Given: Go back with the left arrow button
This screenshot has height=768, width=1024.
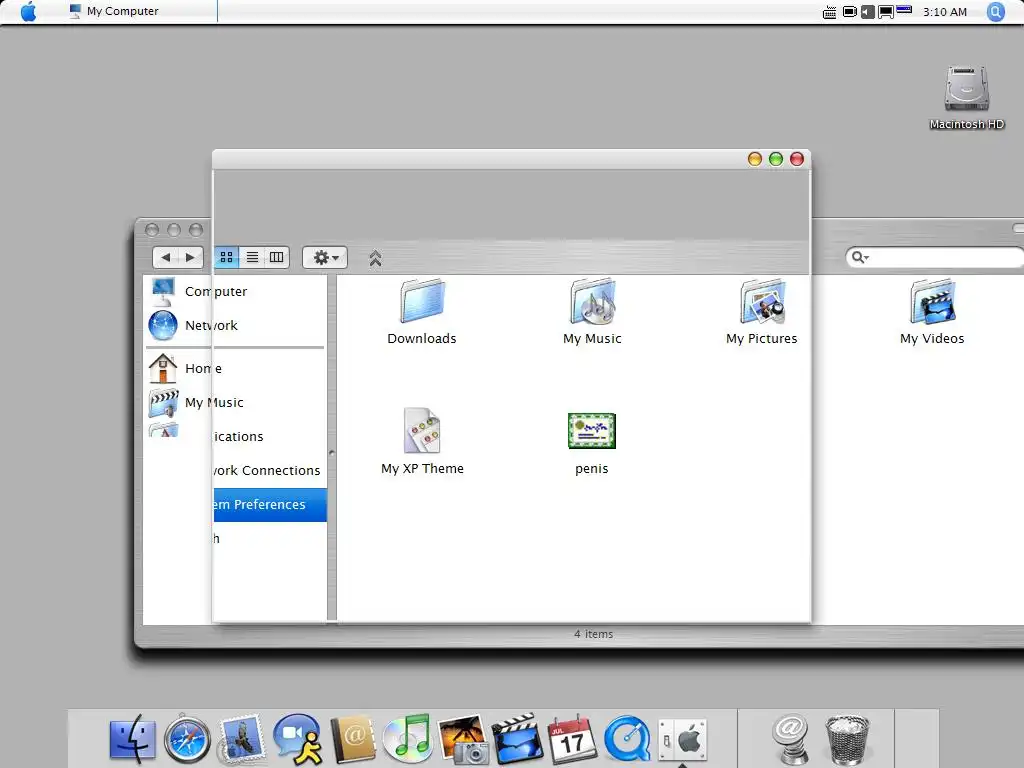Looking at the screenshot, I should click(x=165, y=257).
